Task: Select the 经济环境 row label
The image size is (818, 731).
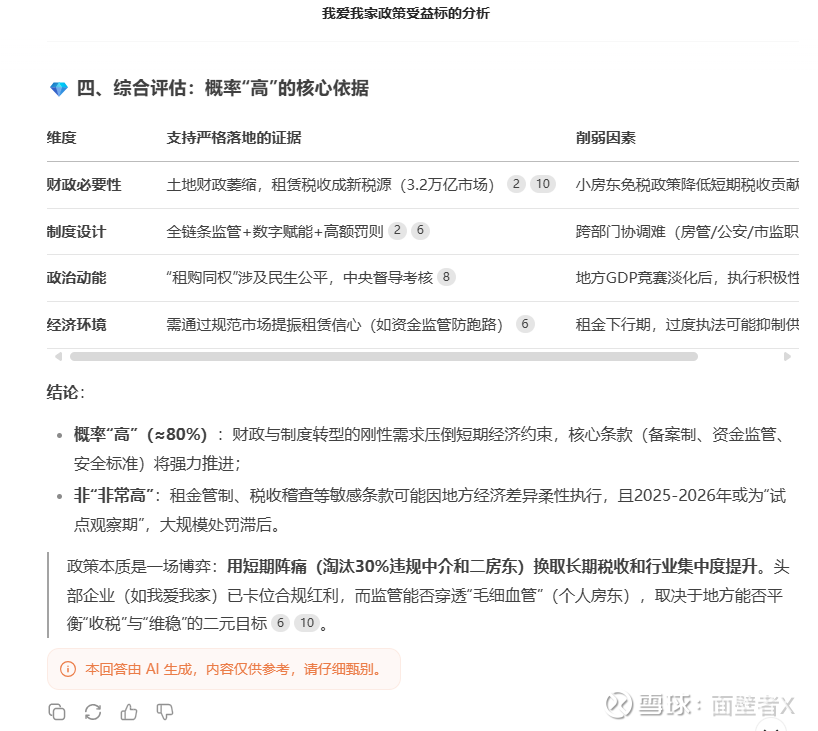Action: 77,325
